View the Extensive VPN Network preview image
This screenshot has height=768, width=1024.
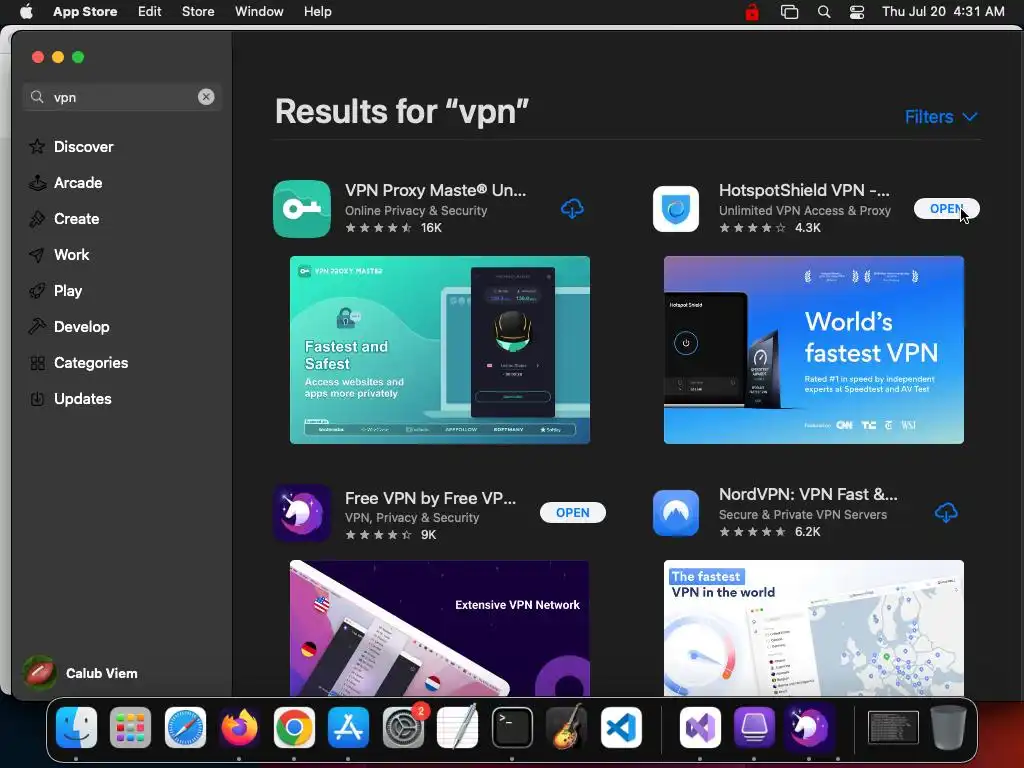click(440, 628)
